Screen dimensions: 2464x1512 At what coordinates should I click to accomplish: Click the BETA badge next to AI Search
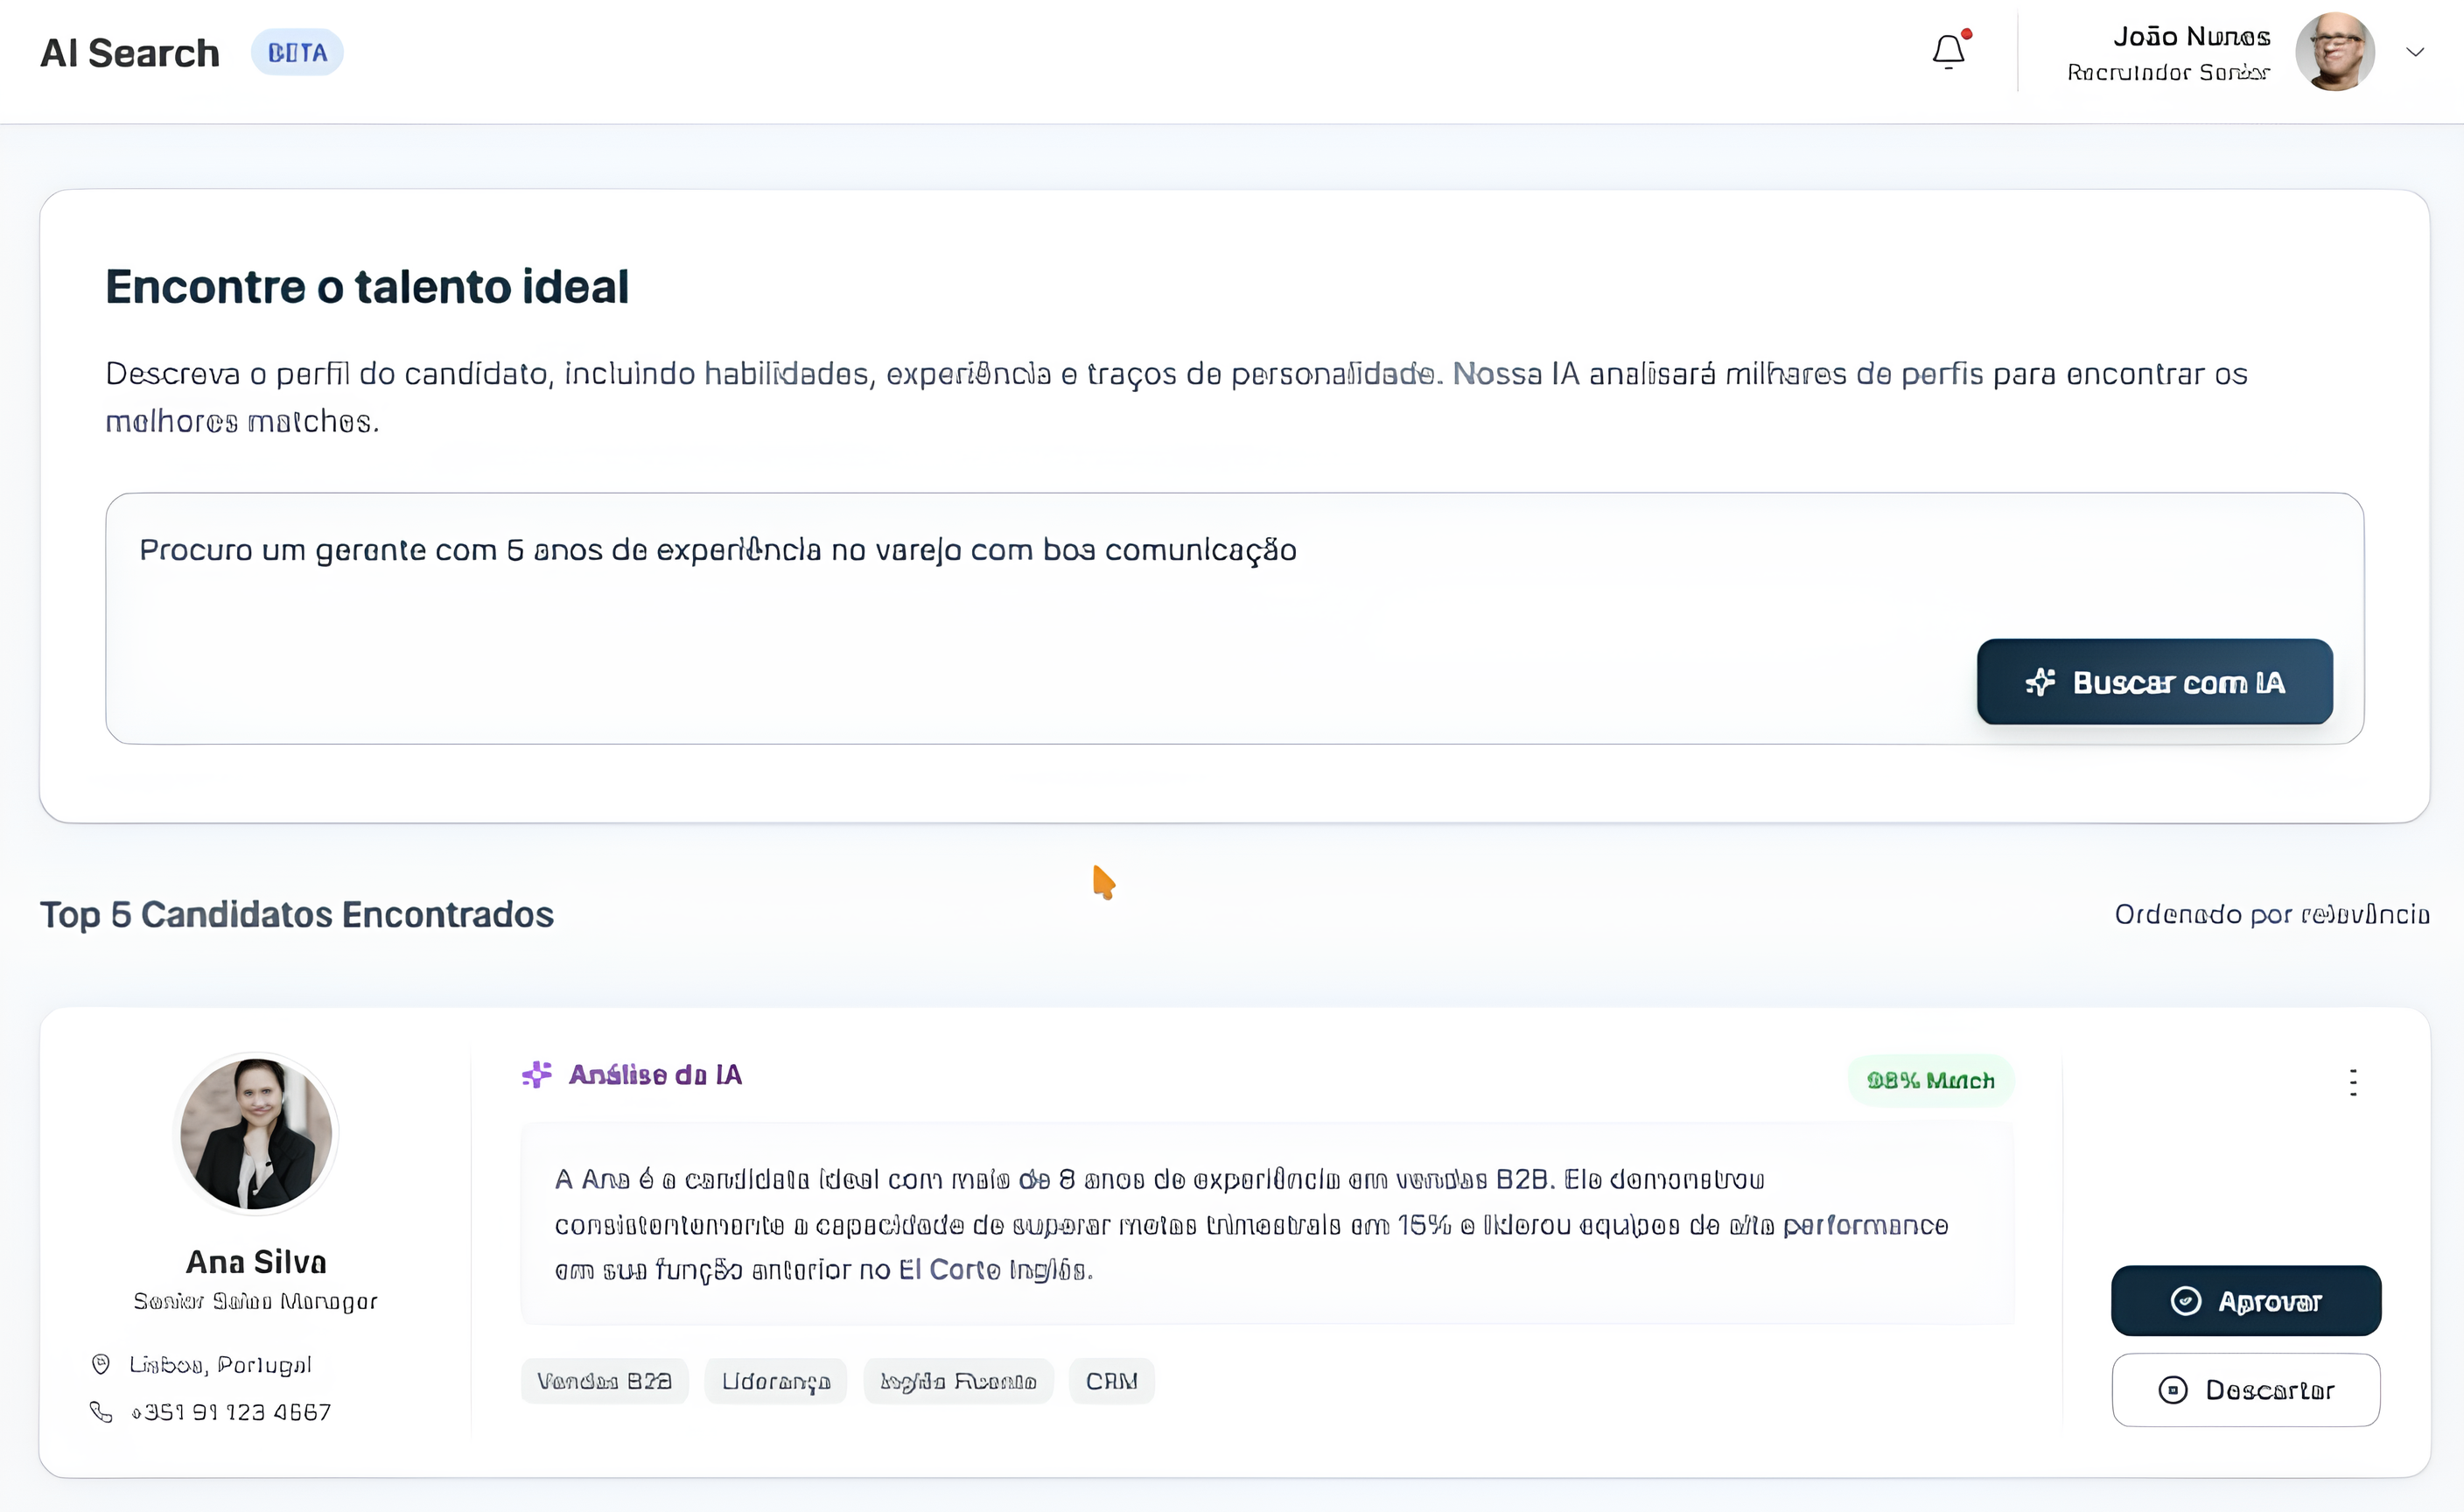297,52
